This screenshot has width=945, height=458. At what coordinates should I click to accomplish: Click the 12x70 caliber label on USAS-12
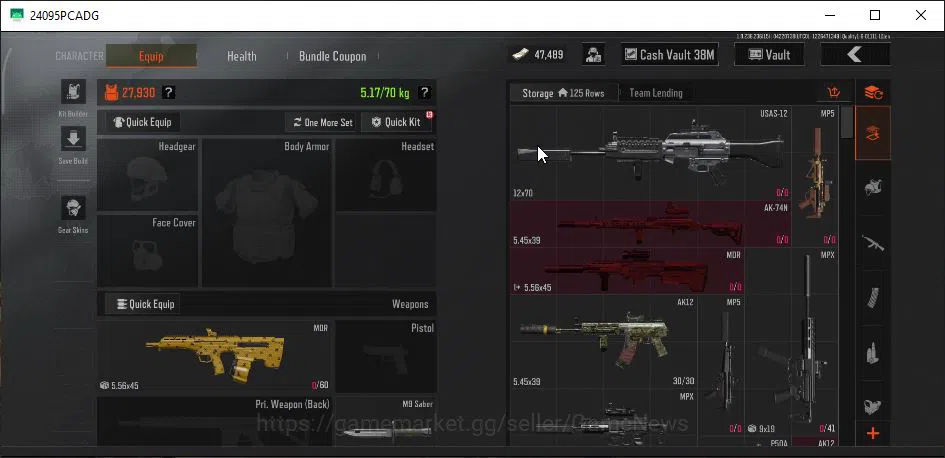[523, 193]
